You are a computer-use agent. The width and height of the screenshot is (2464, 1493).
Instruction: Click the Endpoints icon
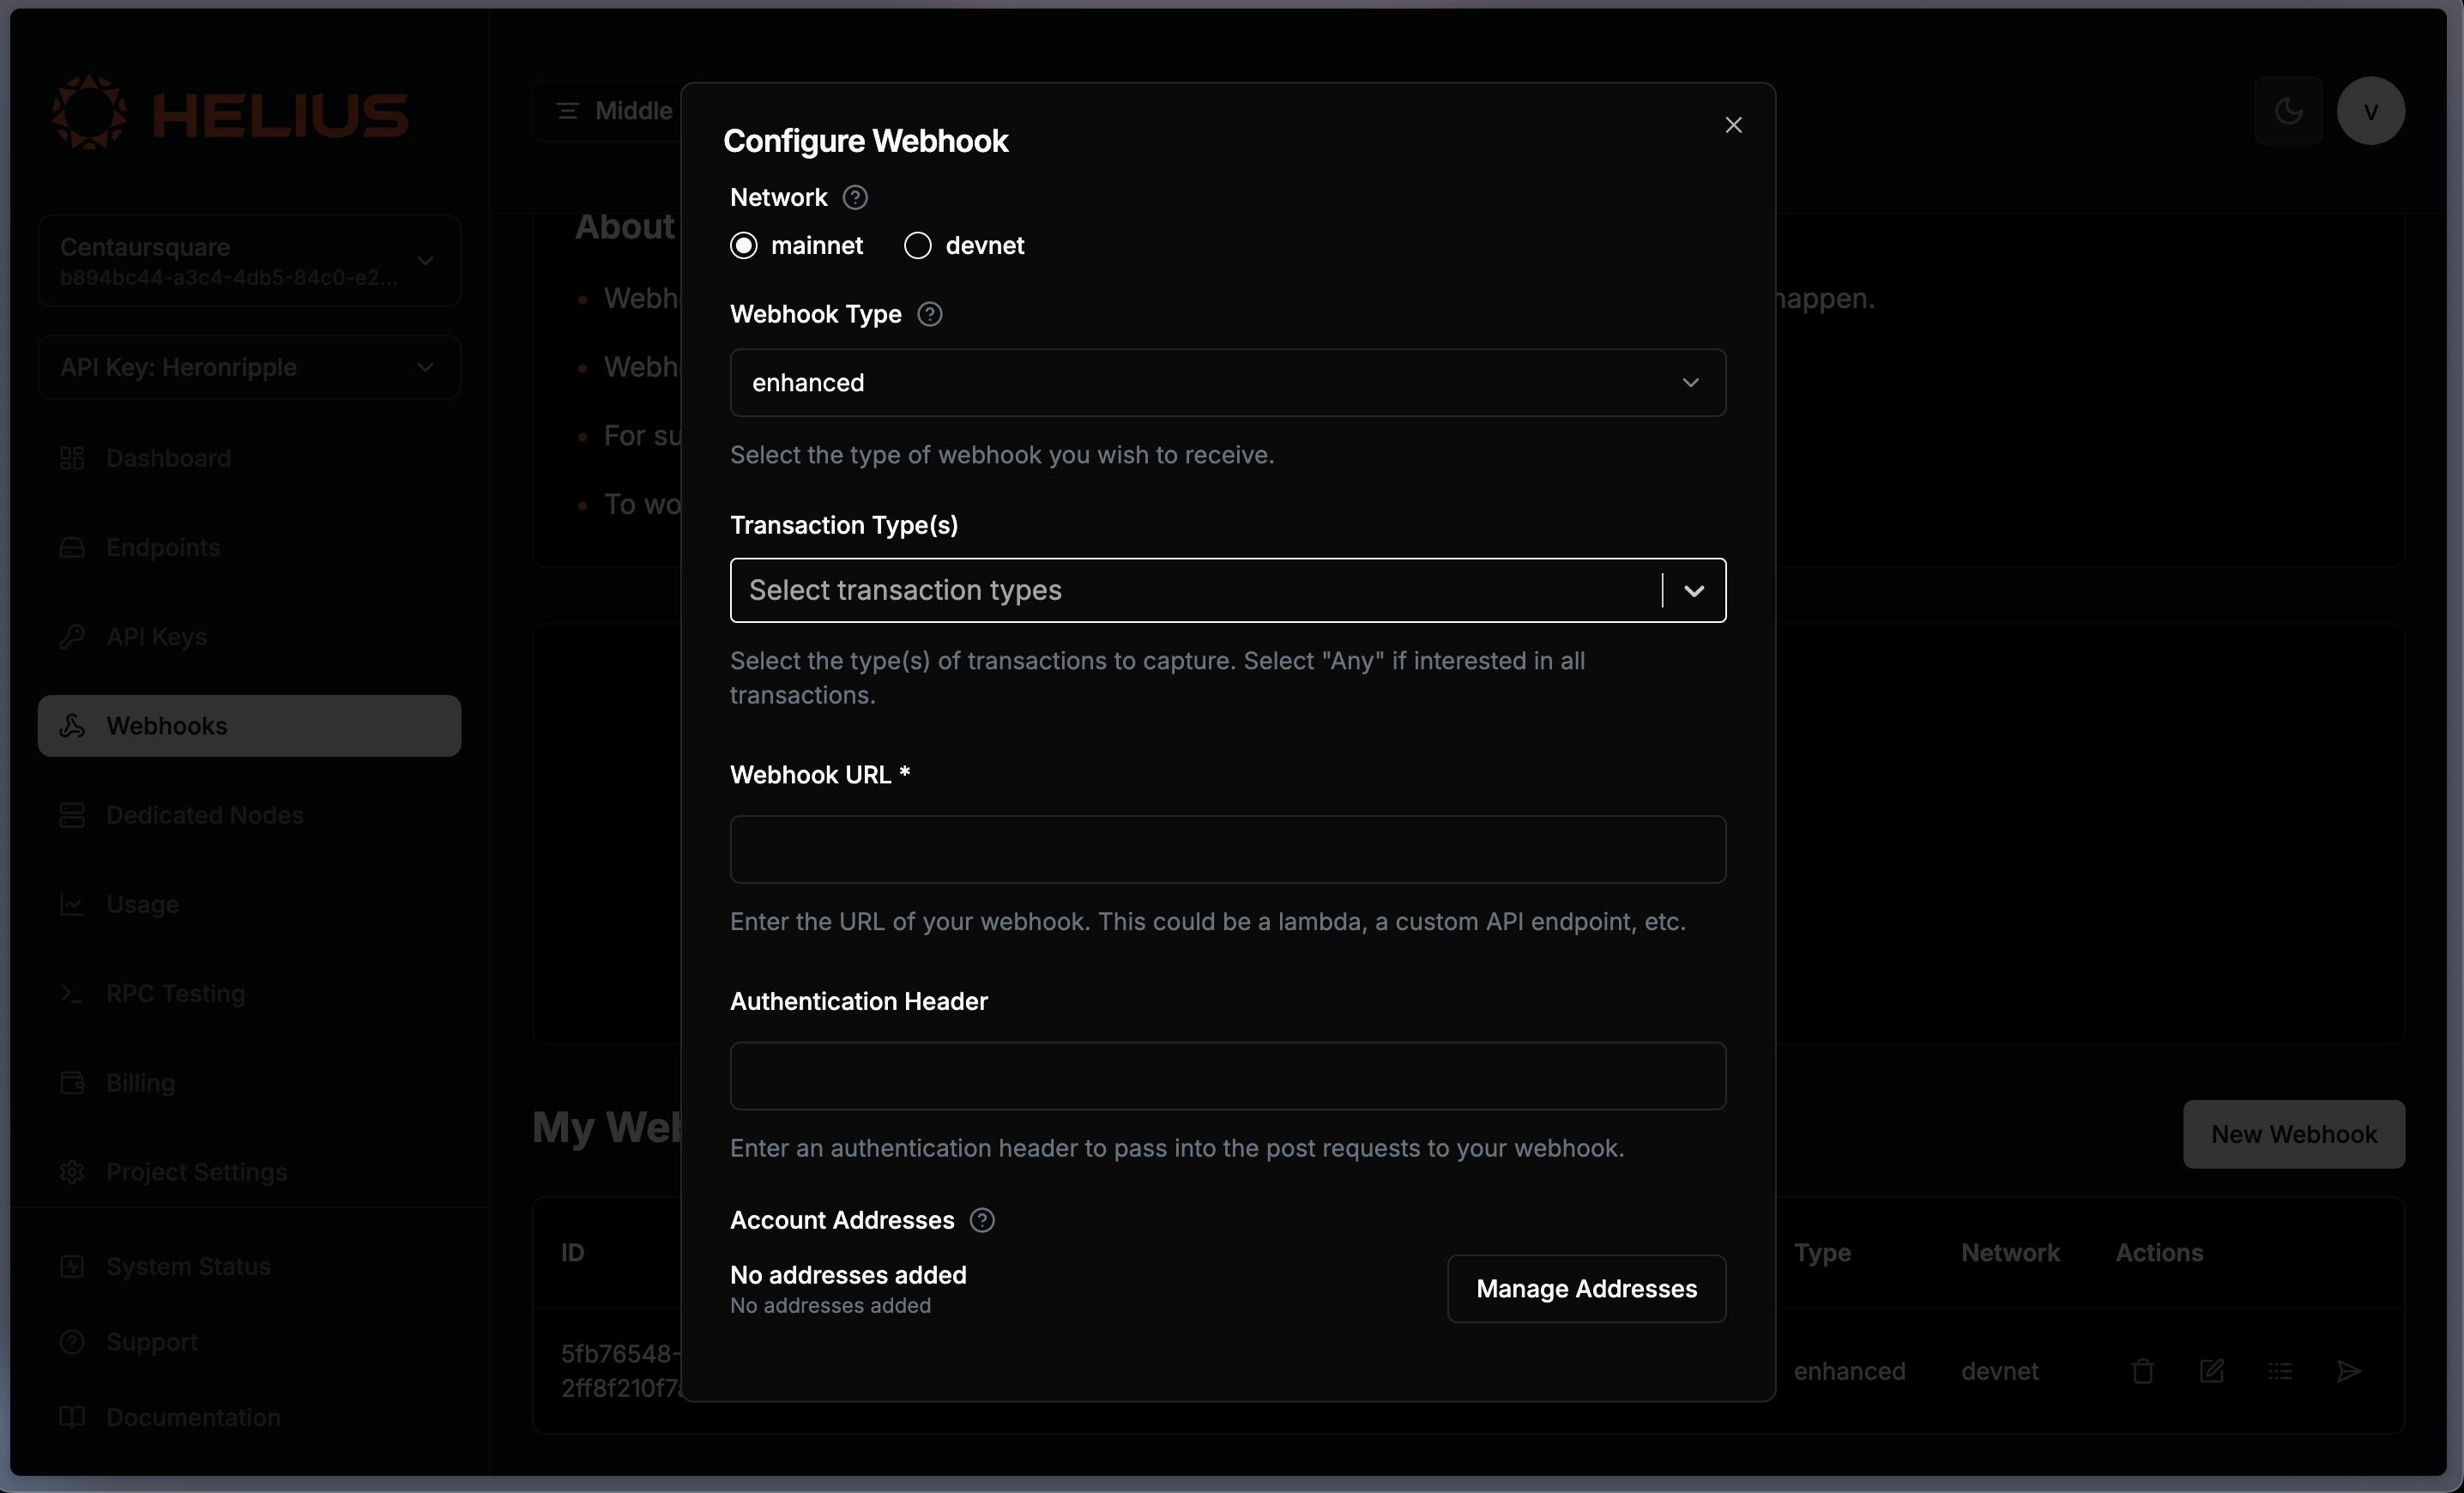pos(72,547)
